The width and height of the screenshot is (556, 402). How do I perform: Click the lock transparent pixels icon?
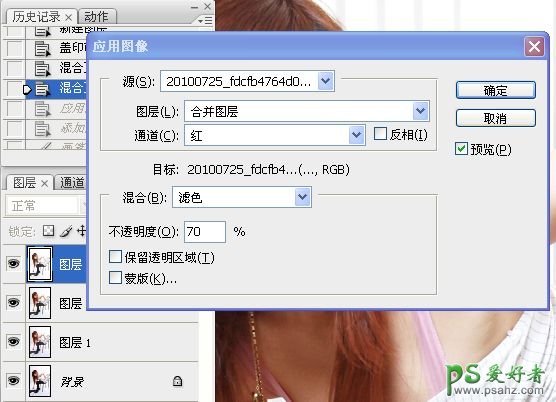tap(48, 231)
